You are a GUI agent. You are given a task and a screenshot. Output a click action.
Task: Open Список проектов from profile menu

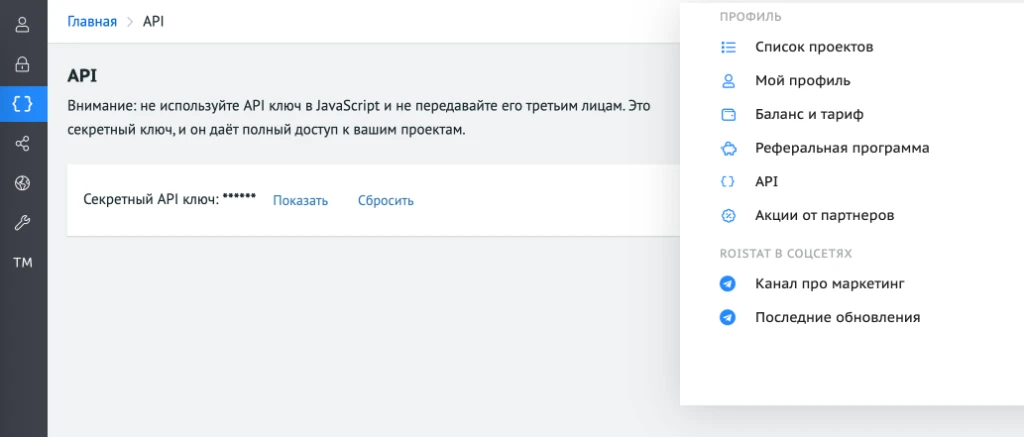point(814,47)
